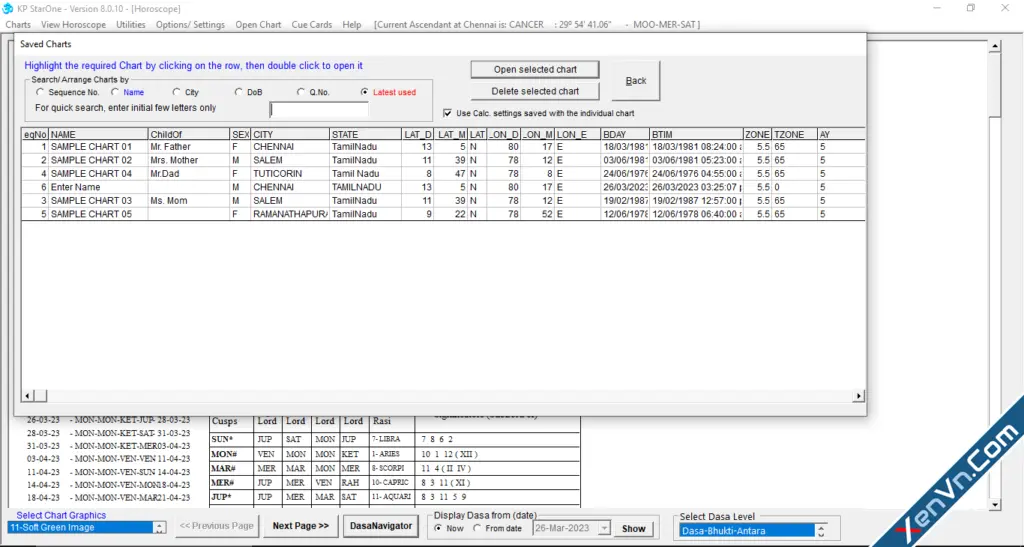Select the Latest used radio button
The width and height of the screenshot is (1024, 547).
point(364,92)
